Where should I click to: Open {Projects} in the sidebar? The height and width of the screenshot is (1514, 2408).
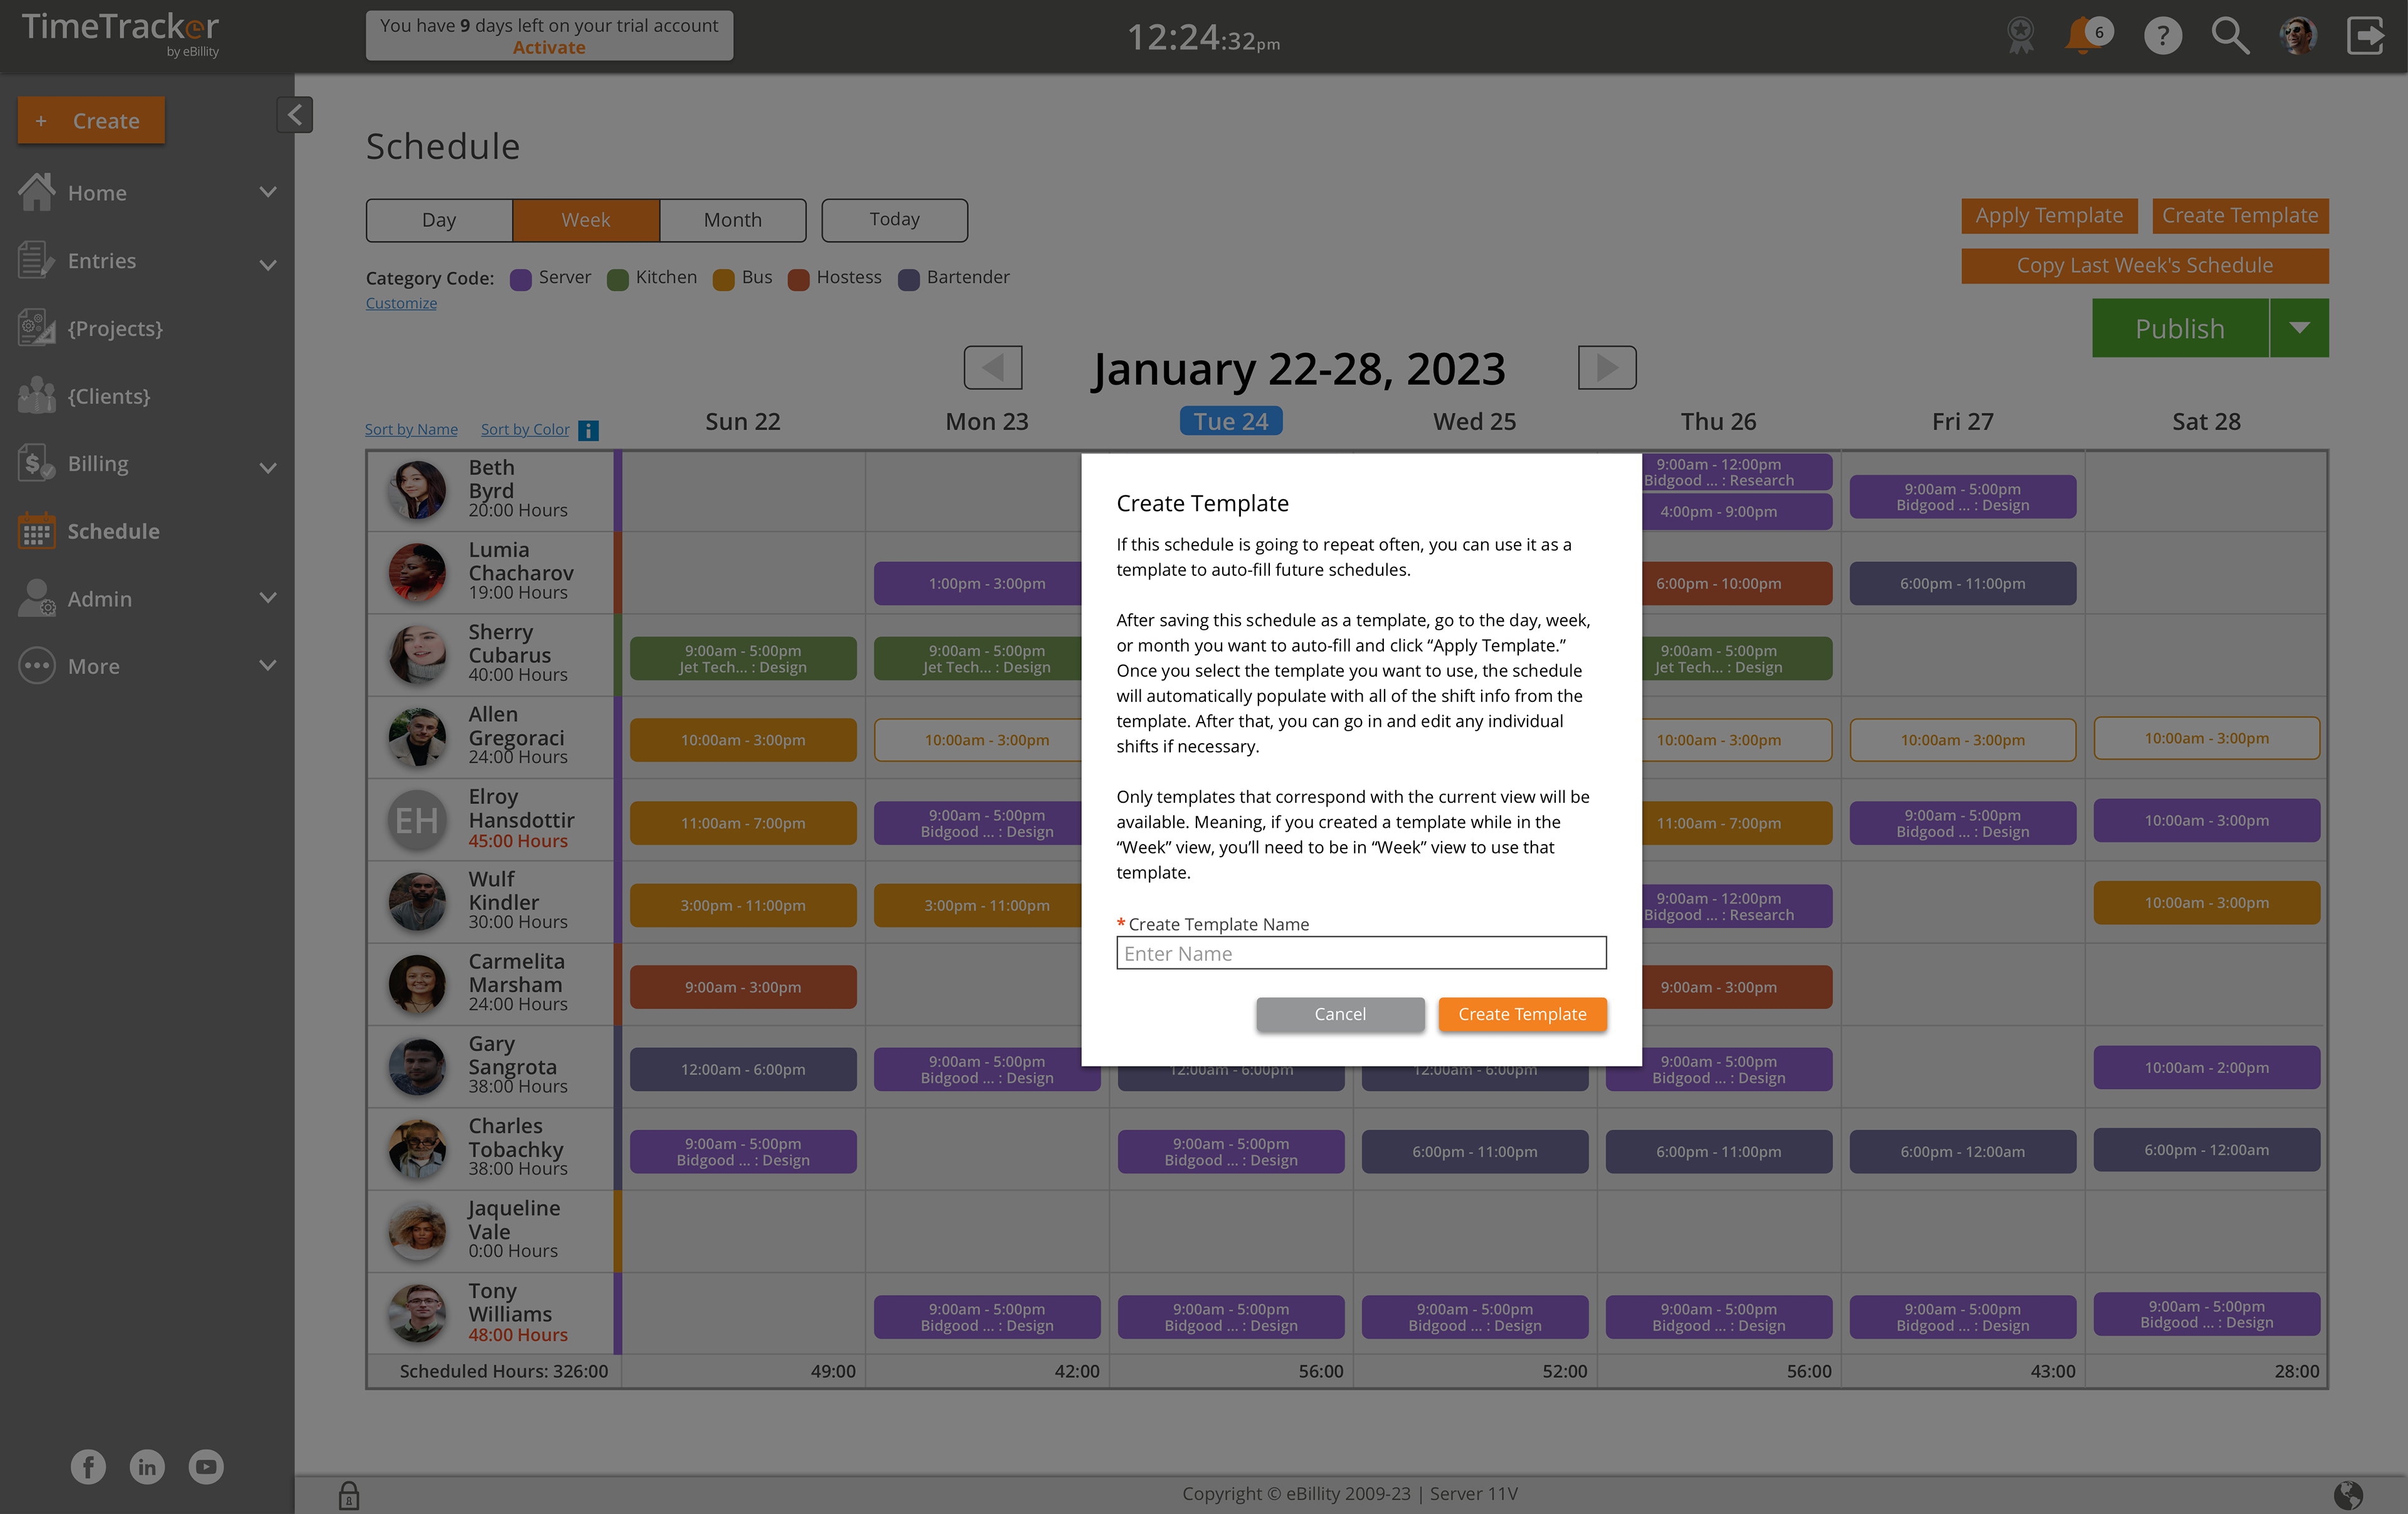pyautogui.click(x=115, y=328)
